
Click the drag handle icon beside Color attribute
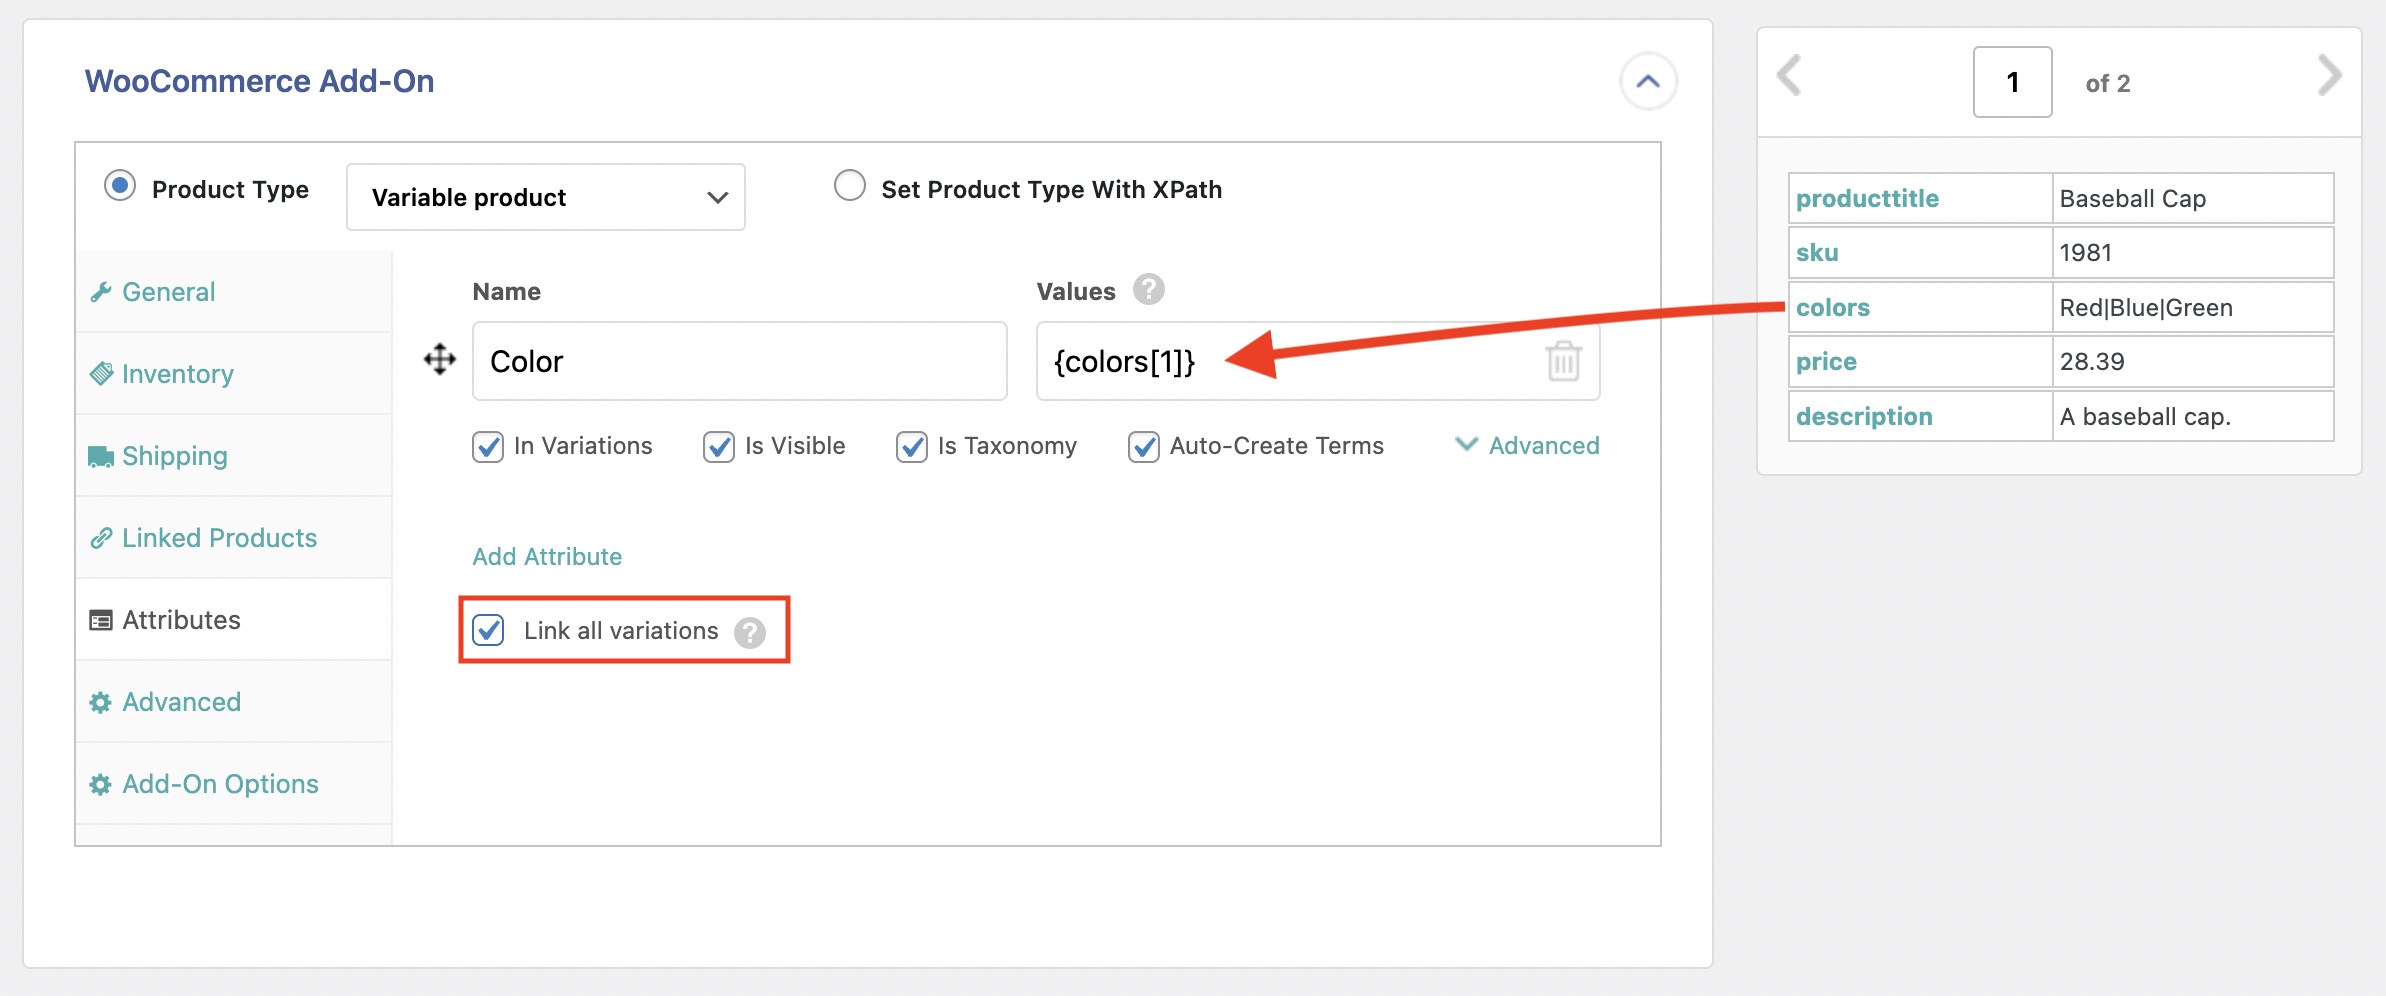pyautogui.click(x=440, y=360)
